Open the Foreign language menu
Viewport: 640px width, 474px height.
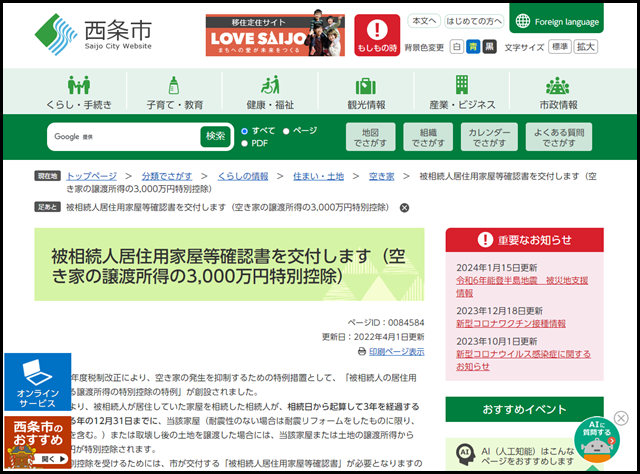pos(556,19)
